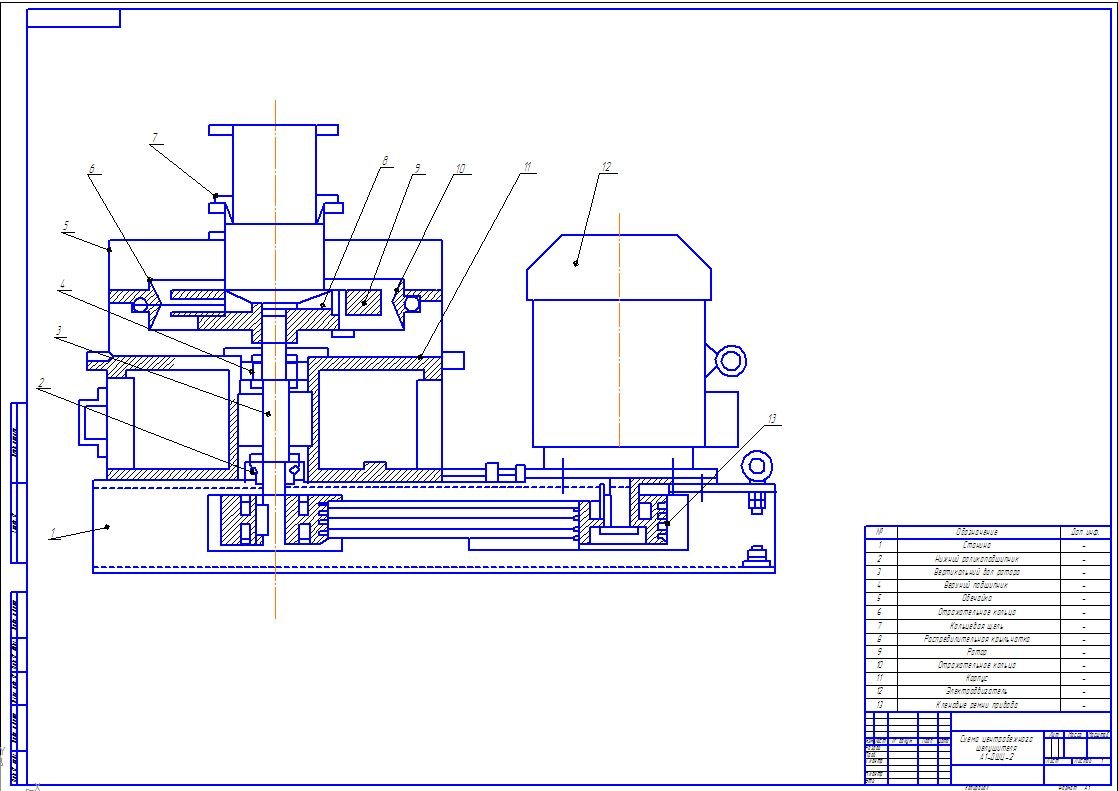Screen dimensions: 1118x791
Task: Select 'Верхний подшипник' in the parts table
Action: click(977, 585)
